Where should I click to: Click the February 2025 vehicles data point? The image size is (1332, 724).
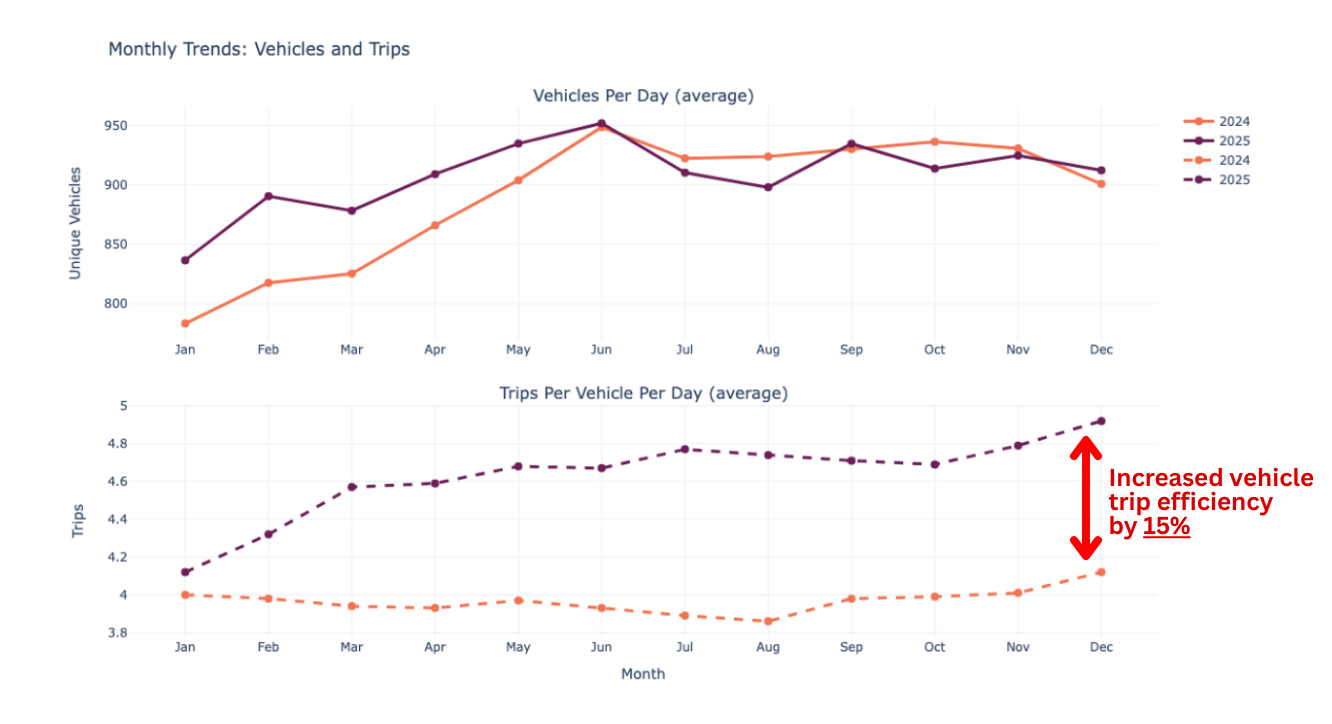tap(268, 196)
